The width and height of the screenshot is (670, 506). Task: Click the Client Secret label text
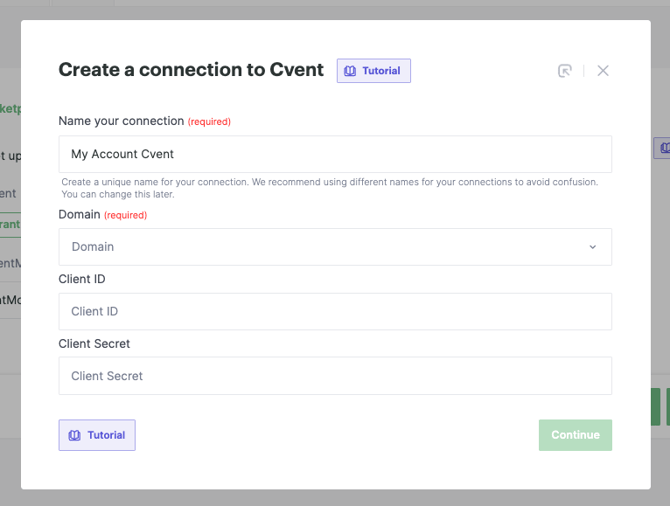(94, 344)
